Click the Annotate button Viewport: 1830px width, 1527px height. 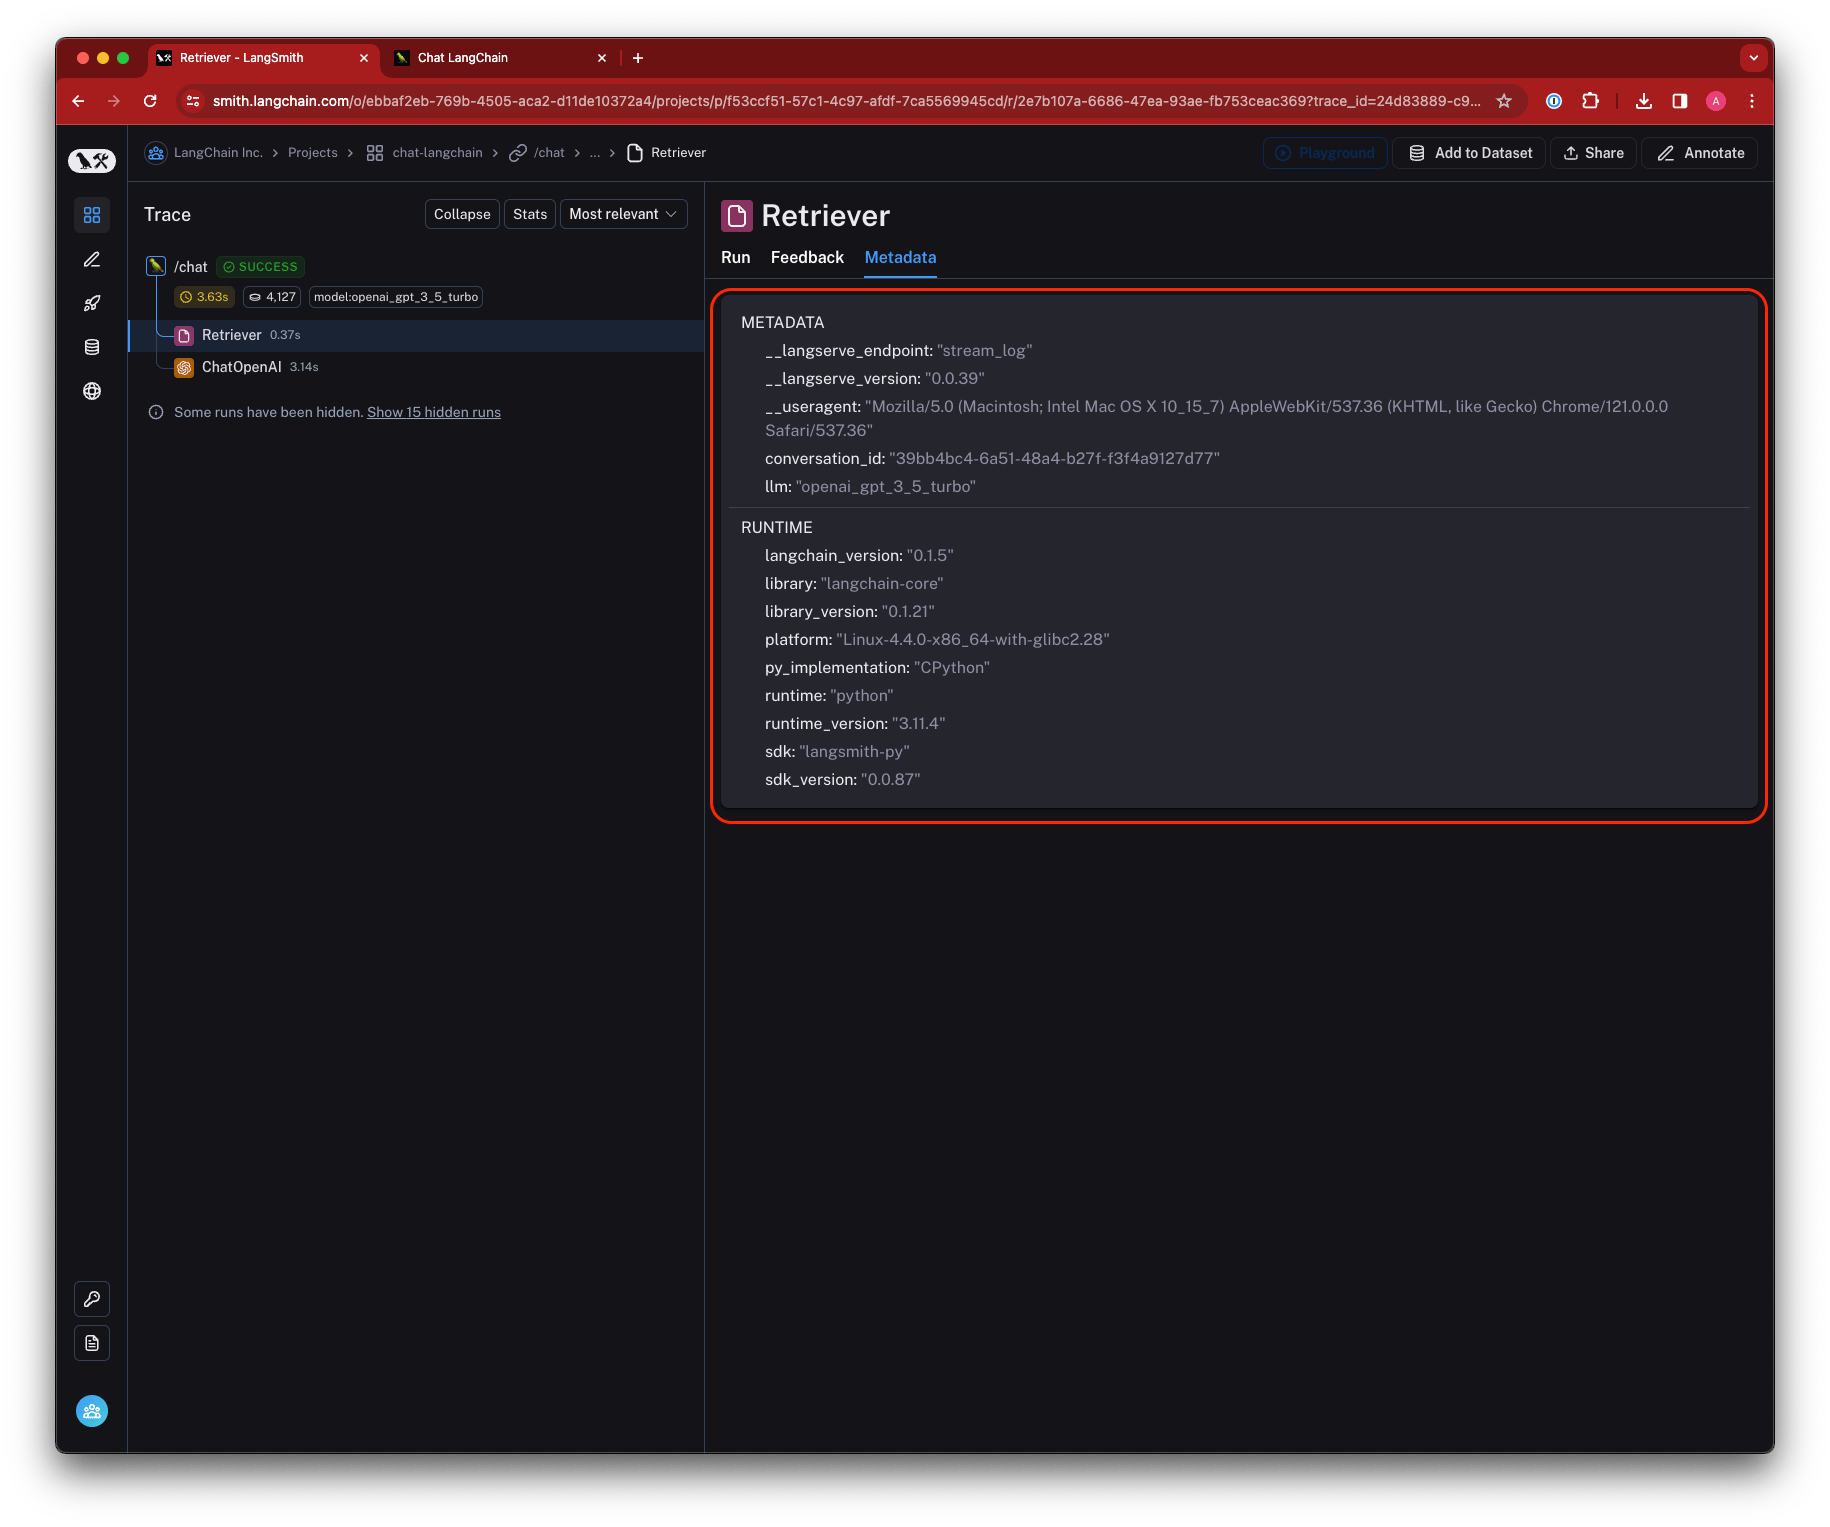click(x=1700, y=153)
